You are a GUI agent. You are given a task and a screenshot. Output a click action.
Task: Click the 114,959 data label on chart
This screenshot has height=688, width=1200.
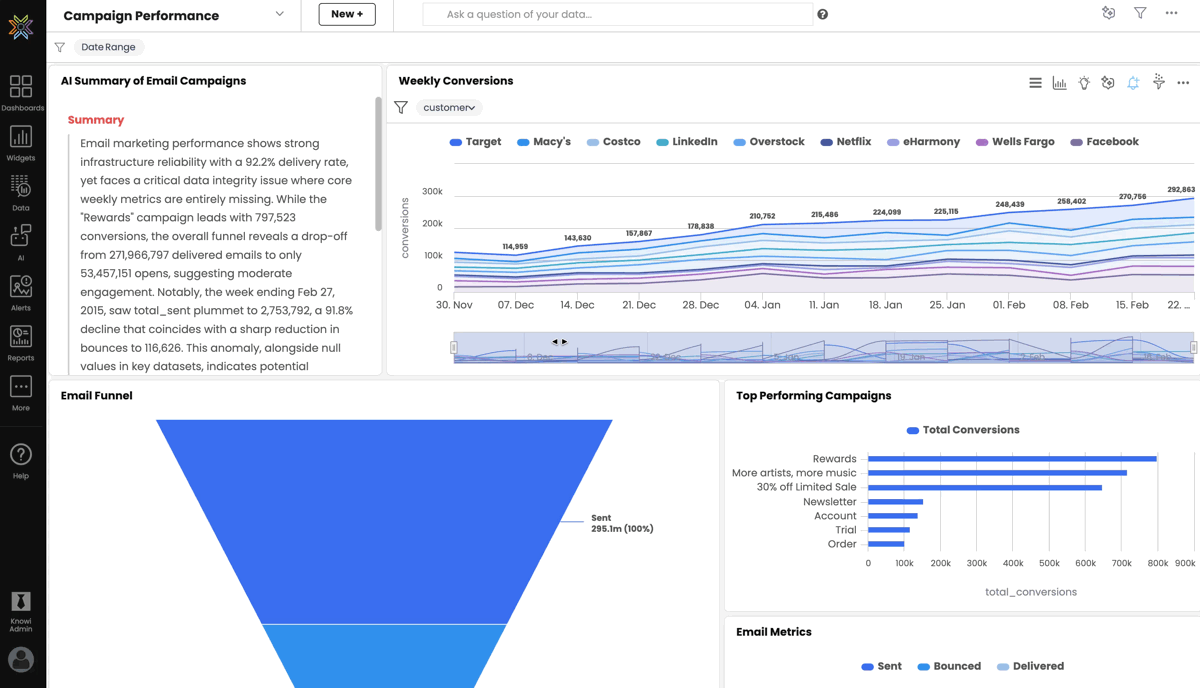point(515,246)
